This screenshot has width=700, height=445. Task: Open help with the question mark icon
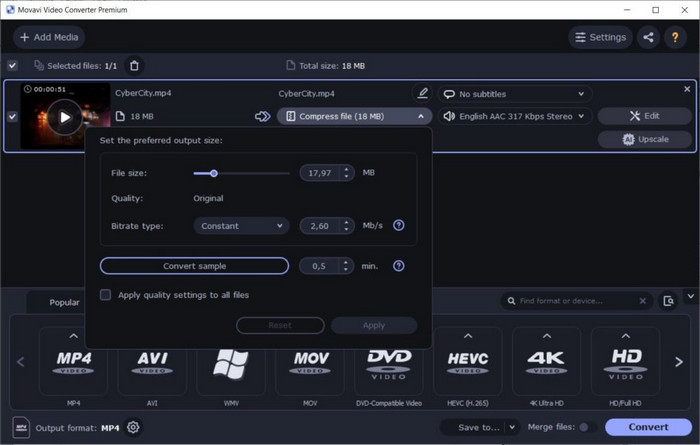pyautogui.click(x=675, y=37)
